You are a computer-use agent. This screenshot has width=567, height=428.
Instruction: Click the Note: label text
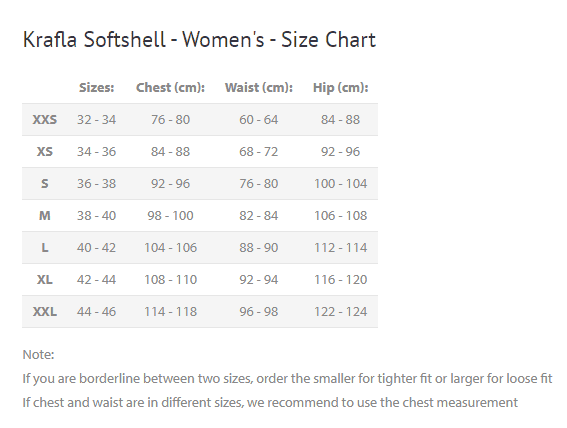tap(38, 355)
